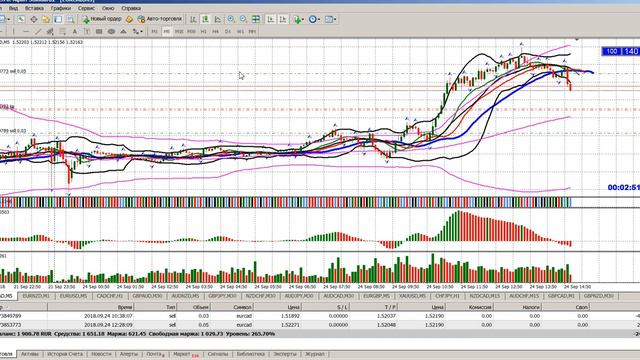Switch to M15 timeframe
The width and height of the screenshot is (640, 360).
pyautogui.click(x=179, y=31)
